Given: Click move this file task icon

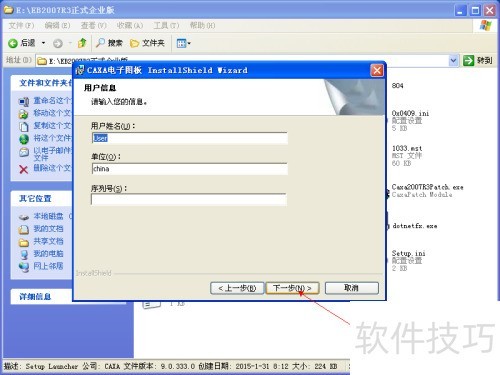Looking at the screenshot, I should (x=24, y=114).
